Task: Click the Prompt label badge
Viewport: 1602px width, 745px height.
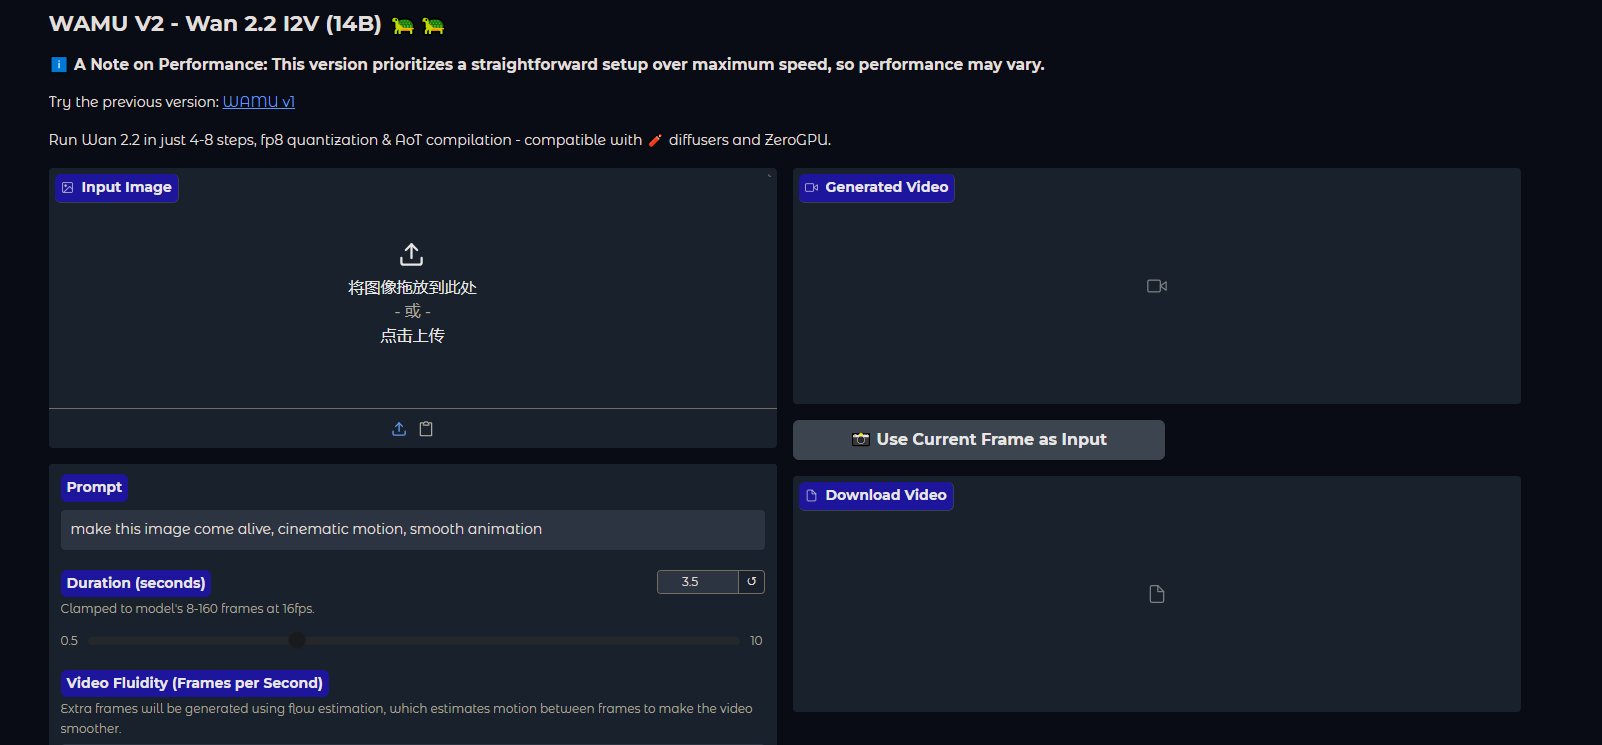Action: point(94,487)
